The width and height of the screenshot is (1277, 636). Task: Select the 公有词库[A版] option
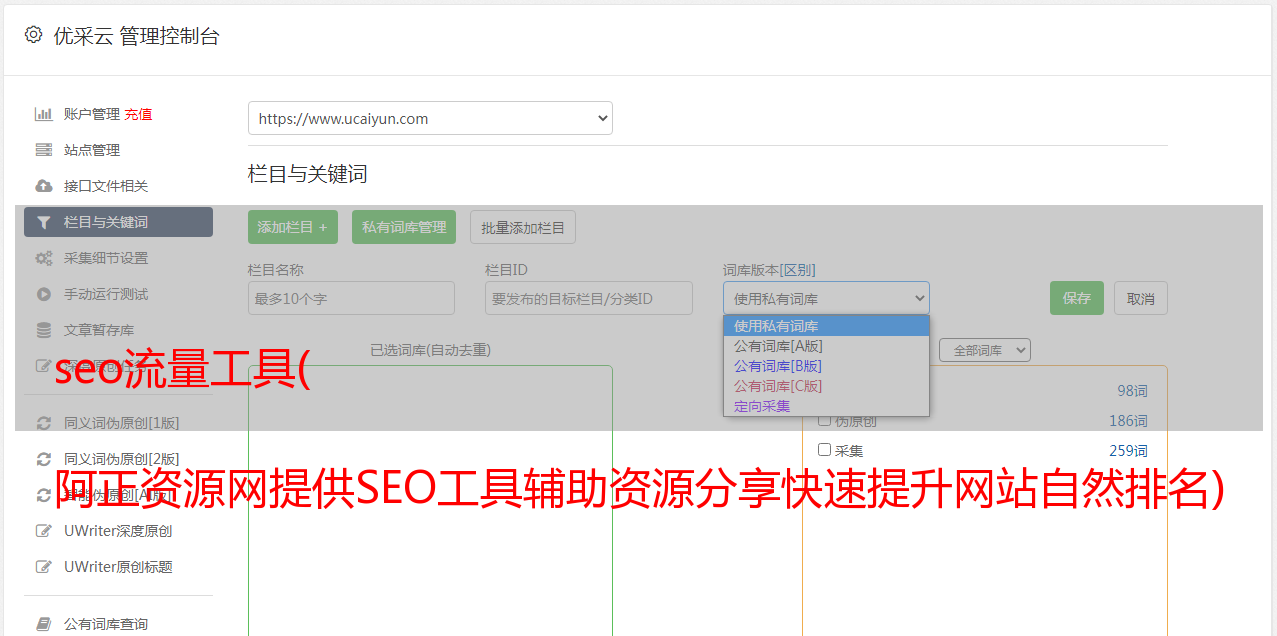coord(826,346)
